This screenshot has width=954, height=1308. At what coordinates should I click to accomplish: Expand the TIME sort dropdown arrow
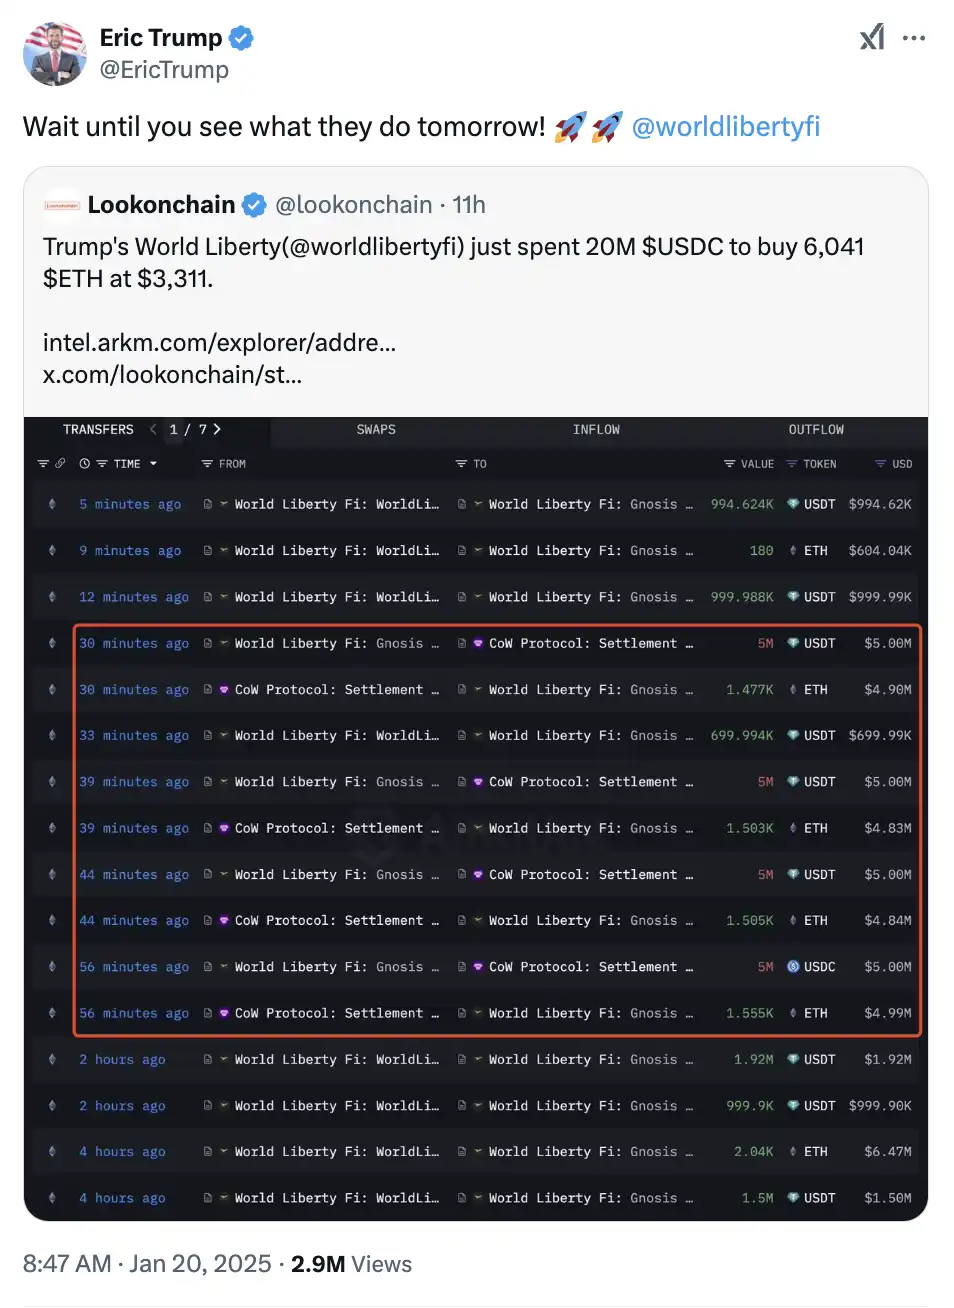tap(153, 464)
